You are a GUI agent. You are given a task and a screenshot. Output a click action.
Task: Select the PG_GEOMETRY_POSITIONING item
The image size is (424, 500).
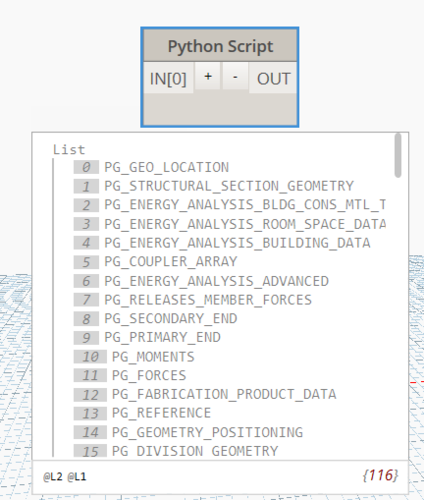coord(207,432)
